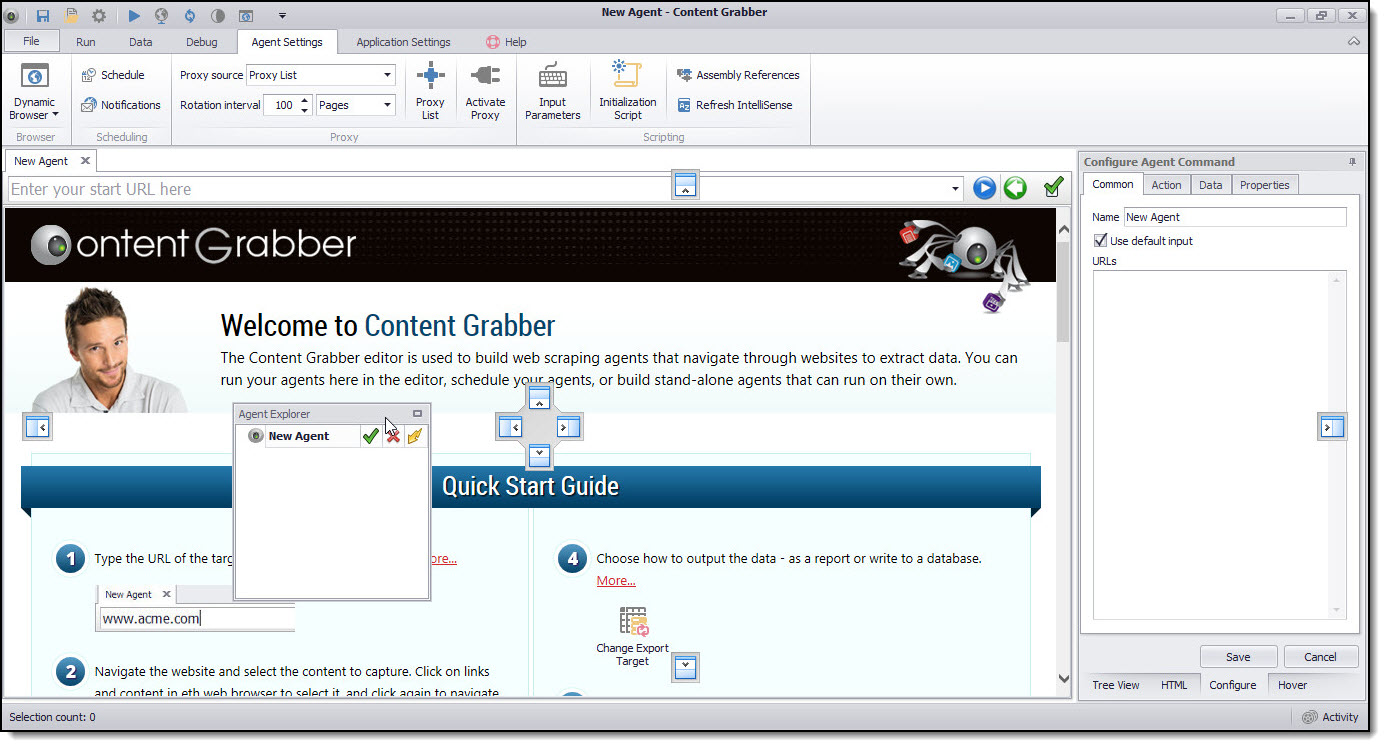The image size is (1385, 747).
Task: Open Input Parameters
Action: (x=552, y=92)
